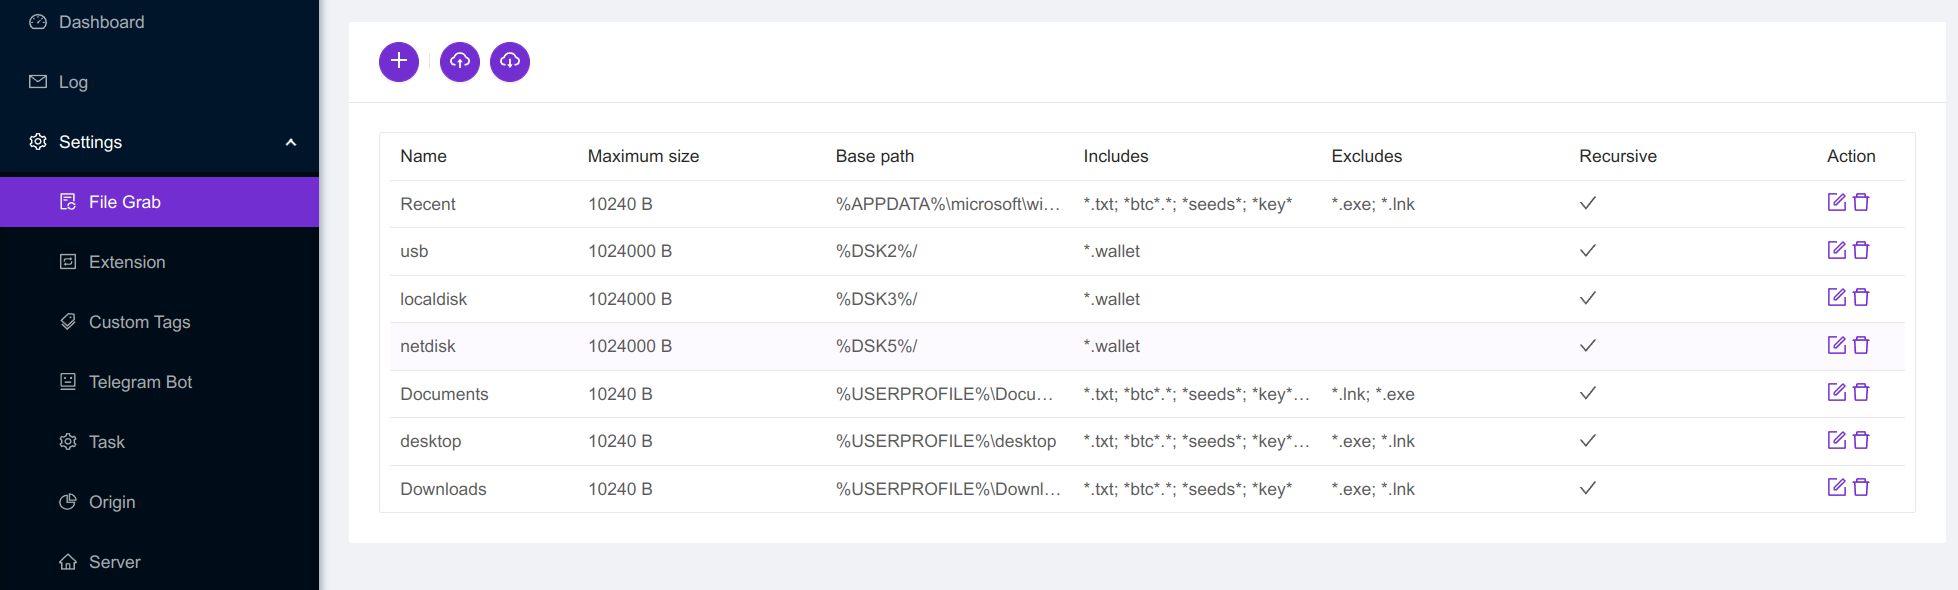Collapse the Settings section chevron
Screen dimensions: 1958x590
(291, 142)
